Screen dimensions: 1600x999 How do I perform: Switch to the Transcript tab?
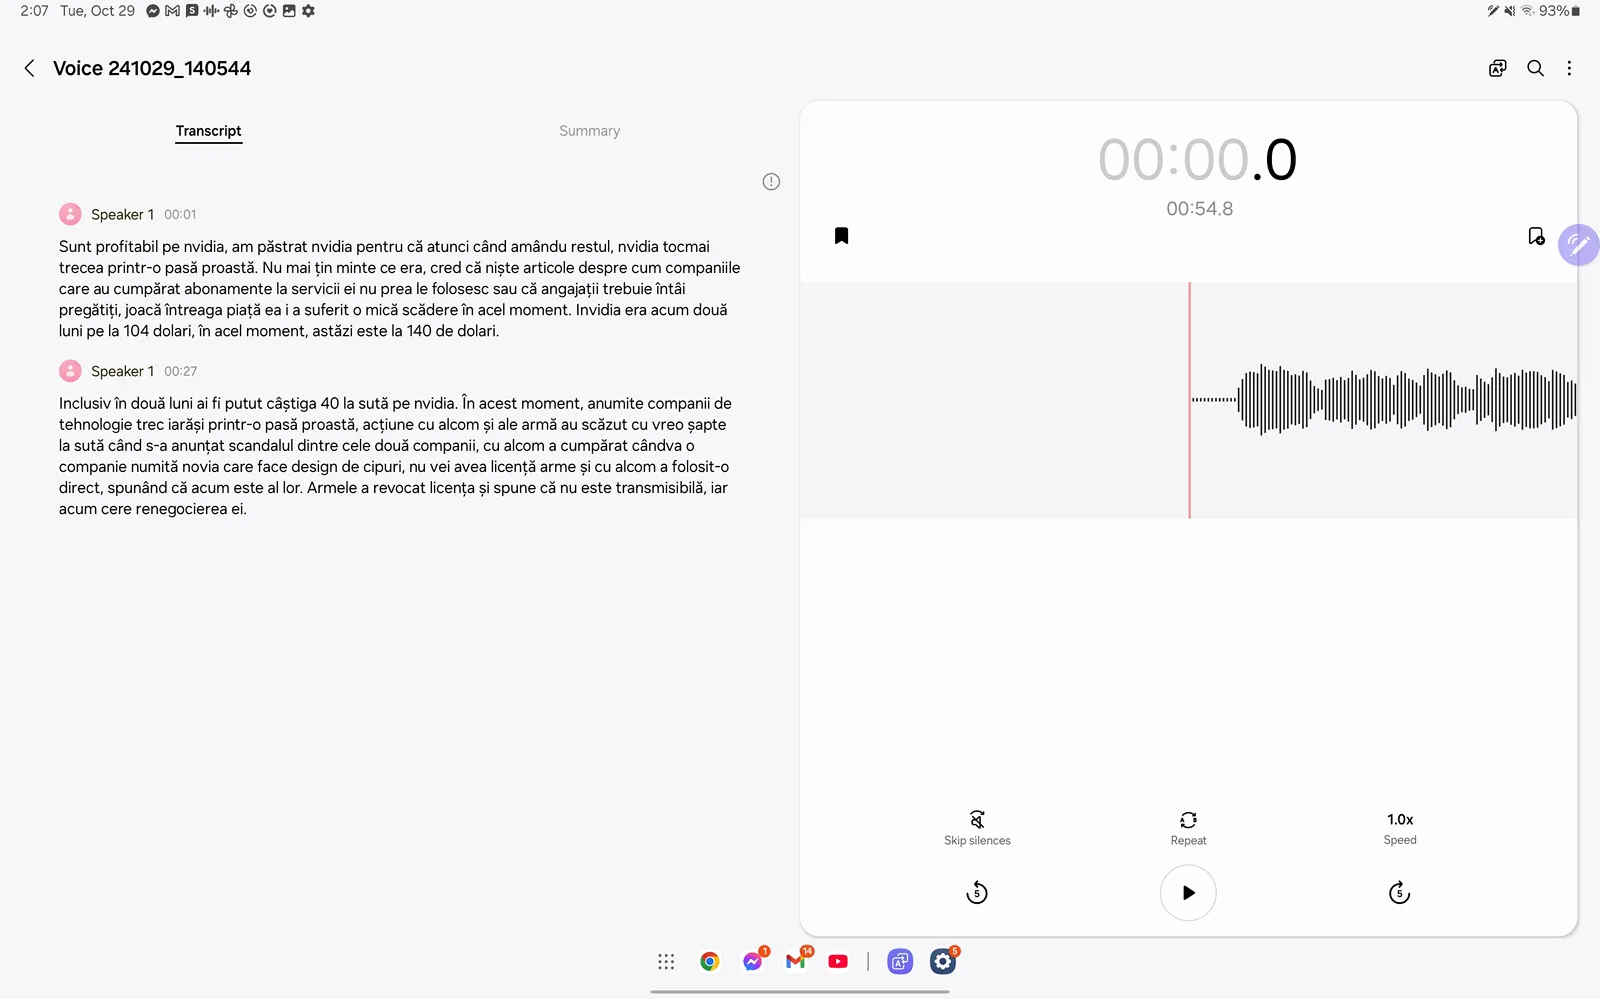coord(208,131)
